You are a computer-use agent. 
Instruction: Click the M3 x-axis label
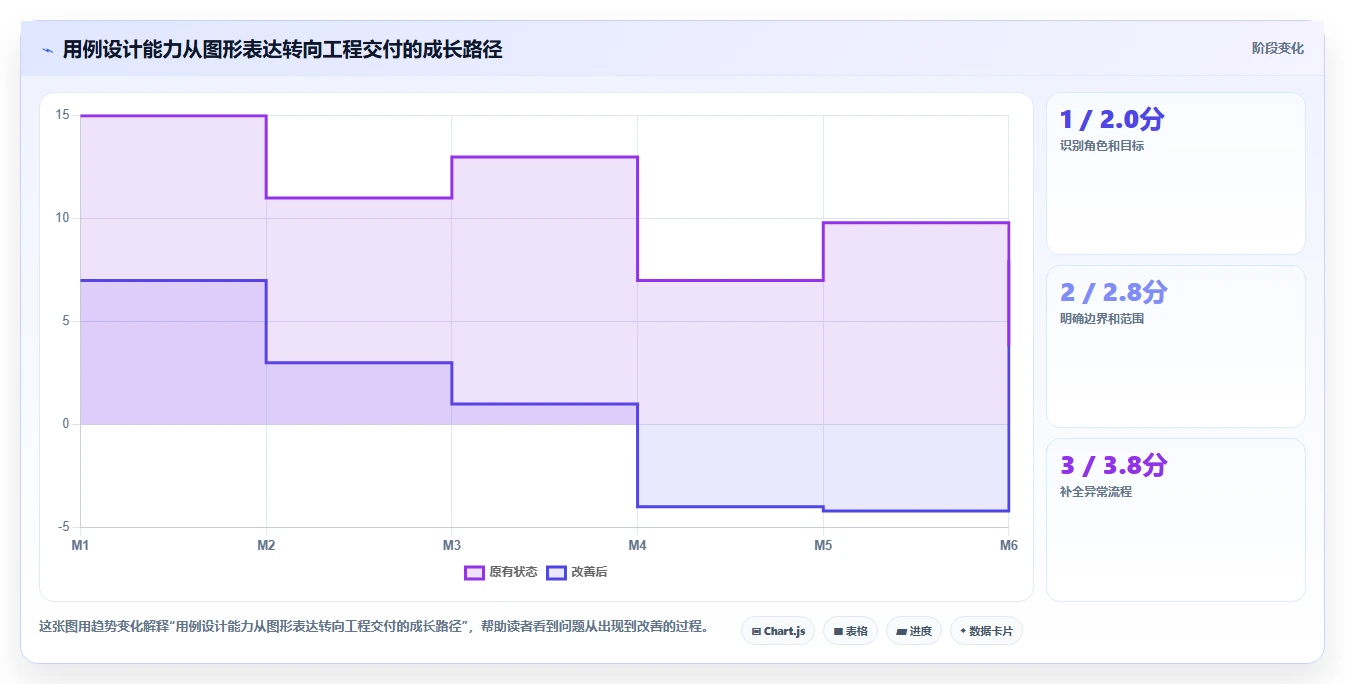click(x=452, y=545)
